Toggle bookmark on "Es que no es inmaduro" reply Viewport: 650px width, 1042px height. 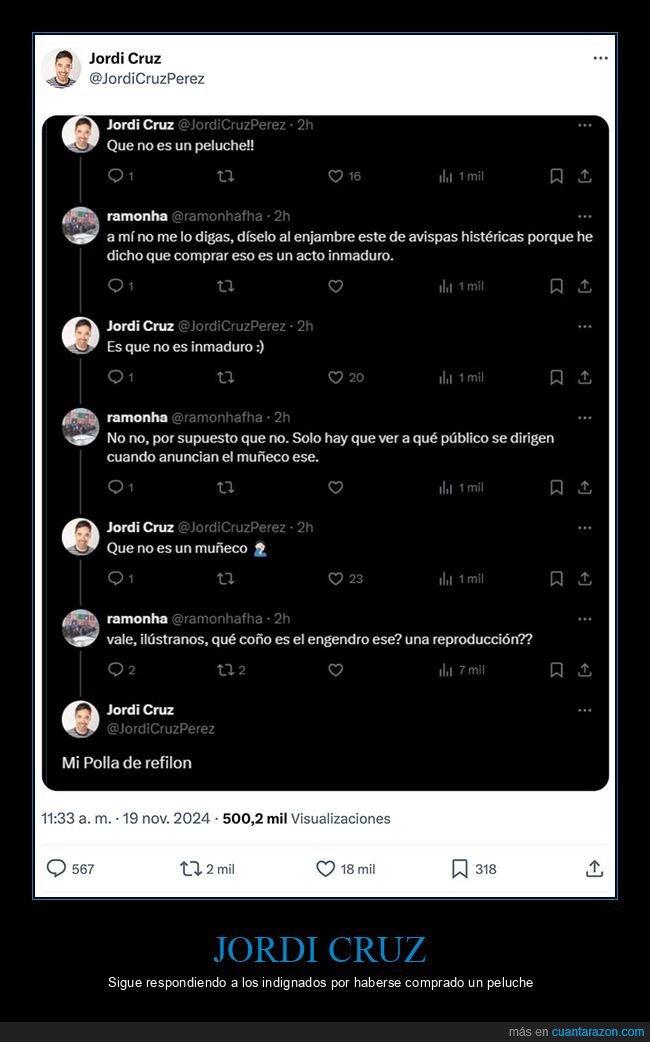tap(556, 377)
